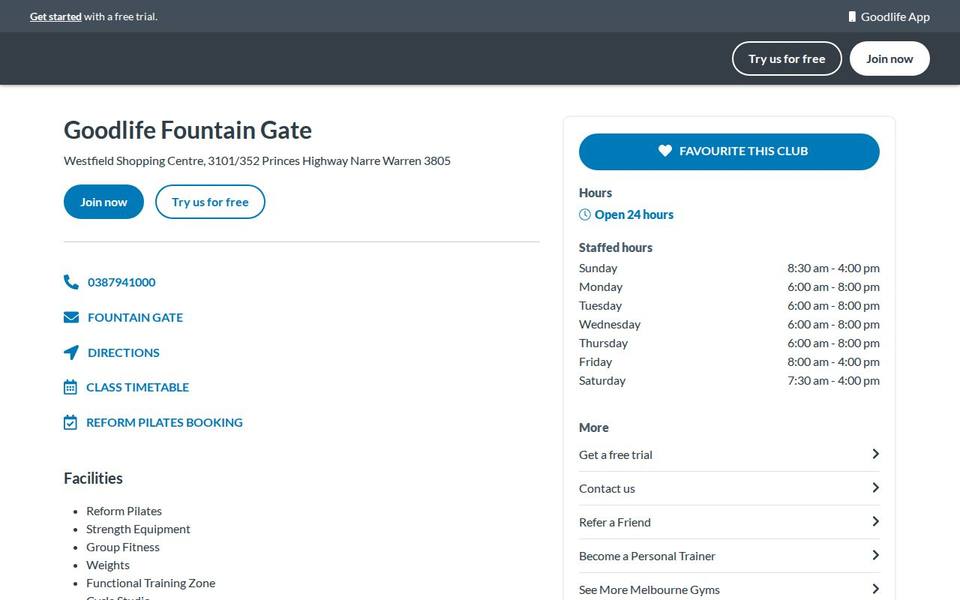960x600 pixels.
Task: Click the Monday staffed hours row
Action: 729,287
